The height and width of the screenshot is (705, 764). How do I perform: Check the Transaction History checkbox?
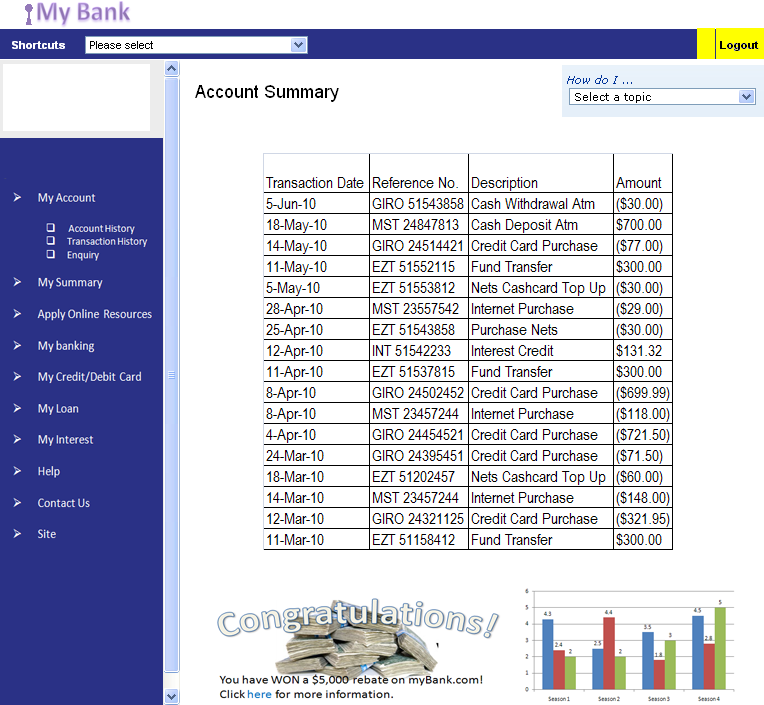pos(51,241)
